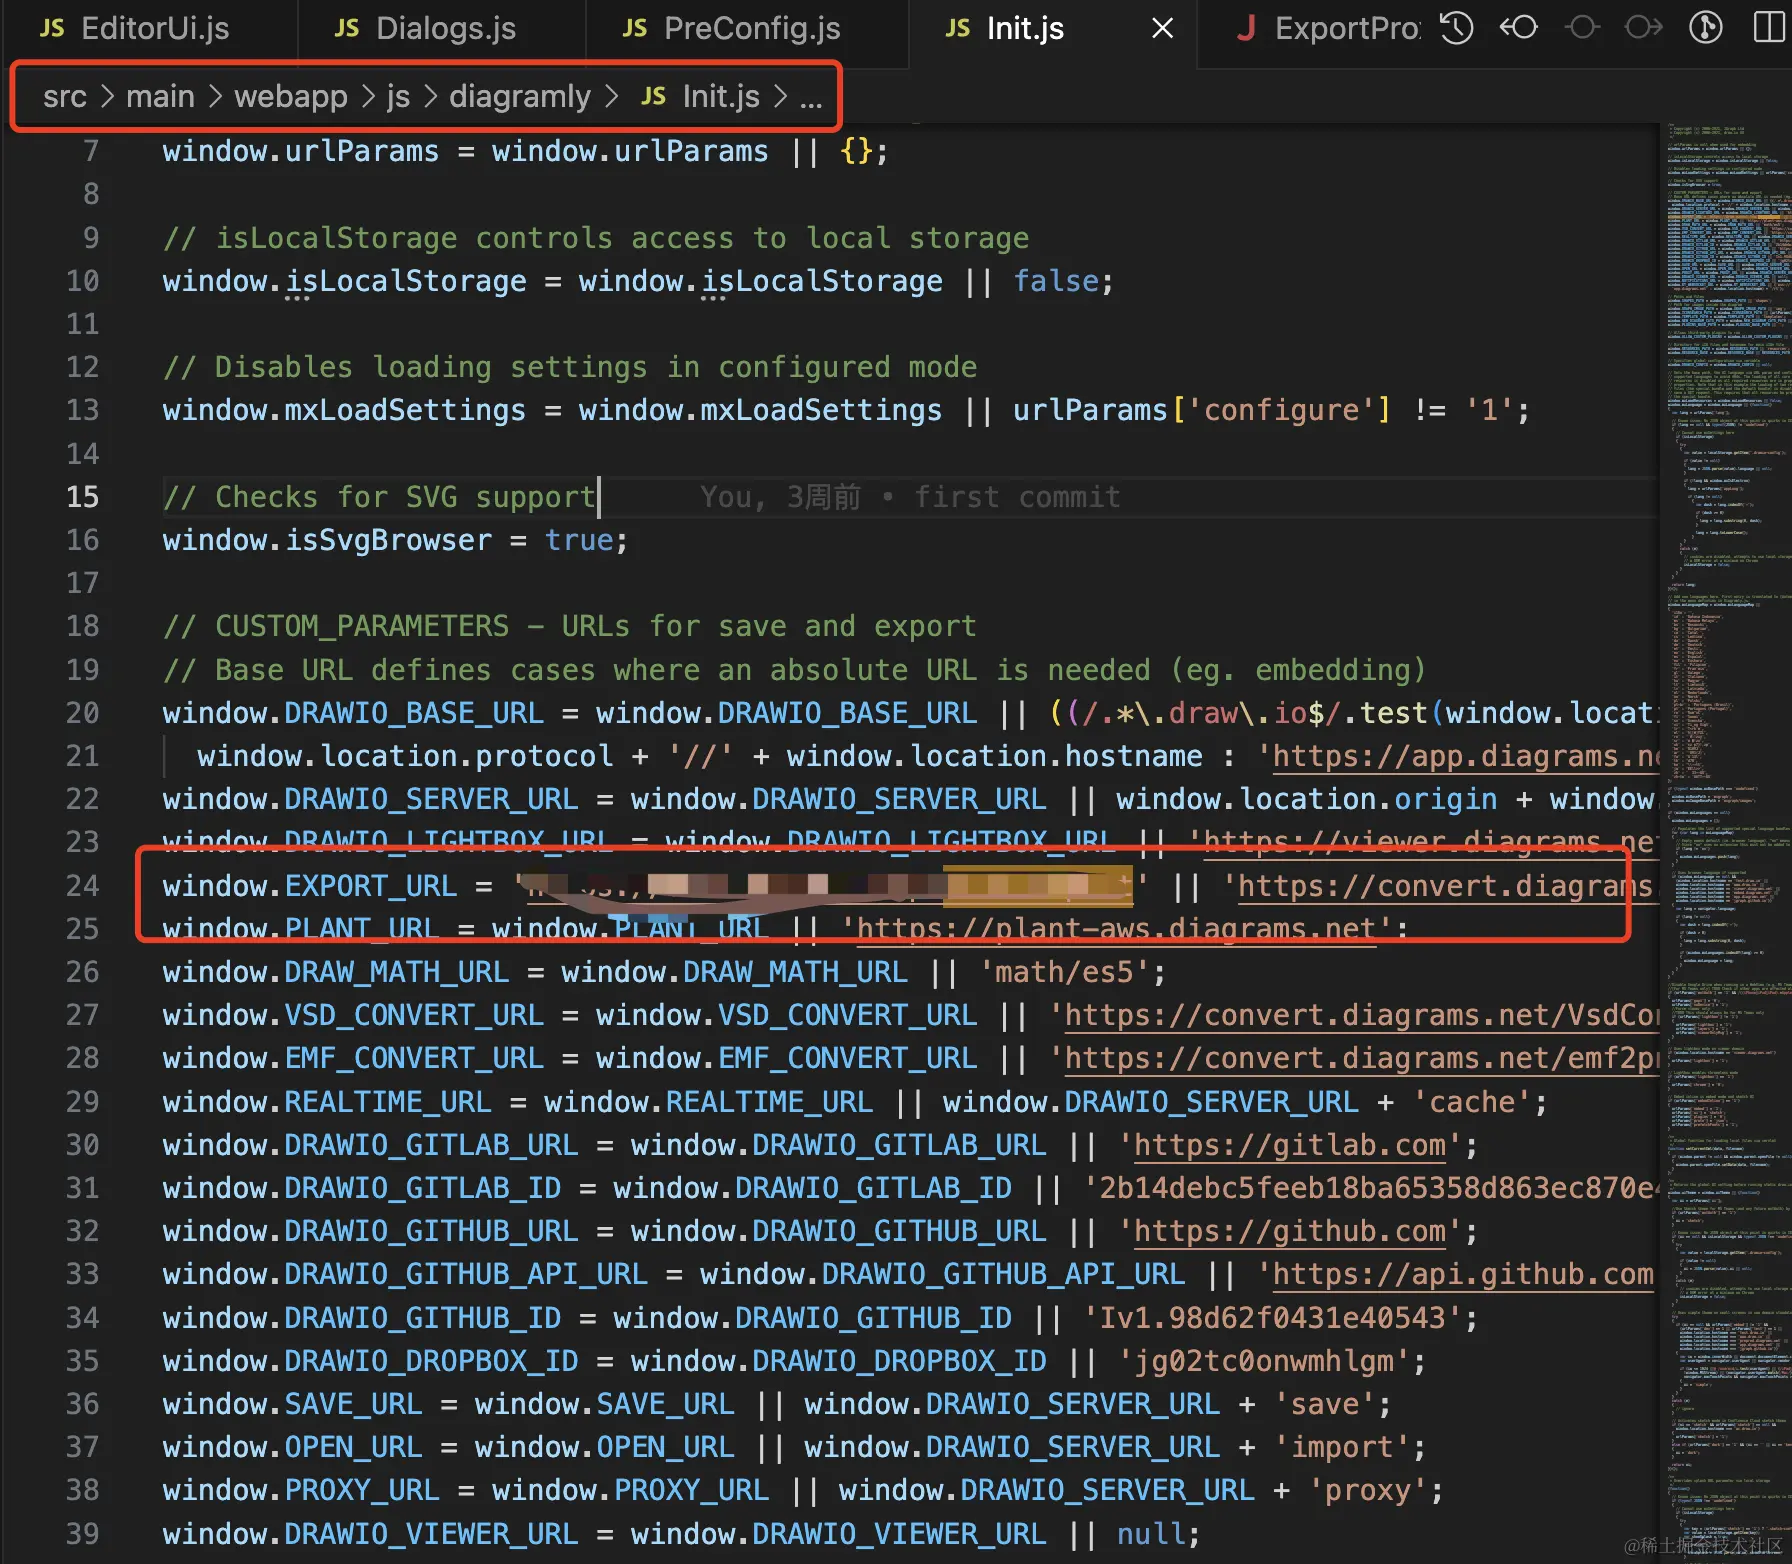1792x1564 pixels.
Task: Click the 'cache' string on line 29
Action: [1471, 1102]
